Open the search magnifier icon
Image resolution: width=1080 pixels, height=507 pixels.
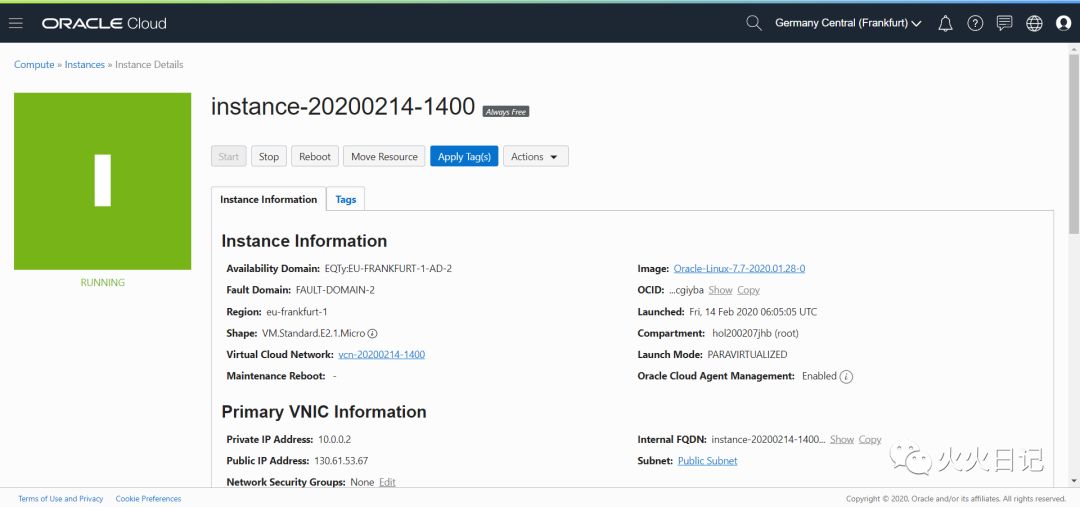(754, 23)
